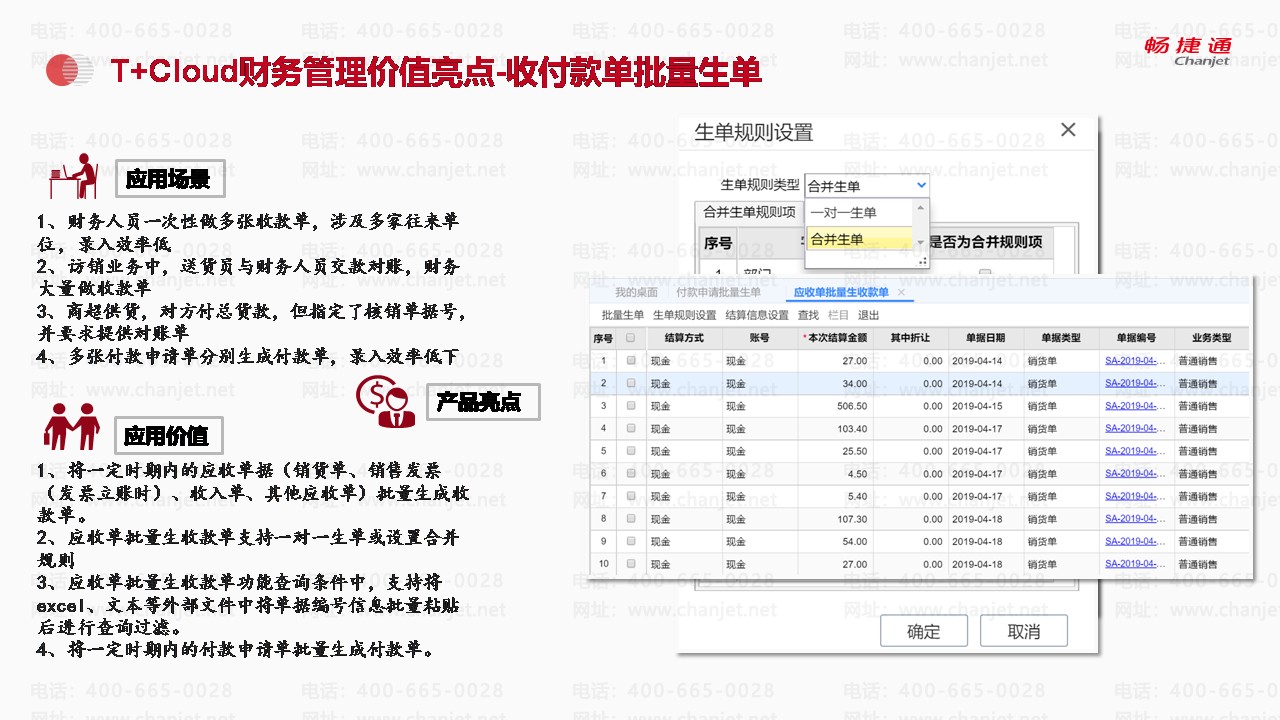Open the 生单规则类型 combo box
The width and height of the screenshot is (1280, 720).
point(867,185)
